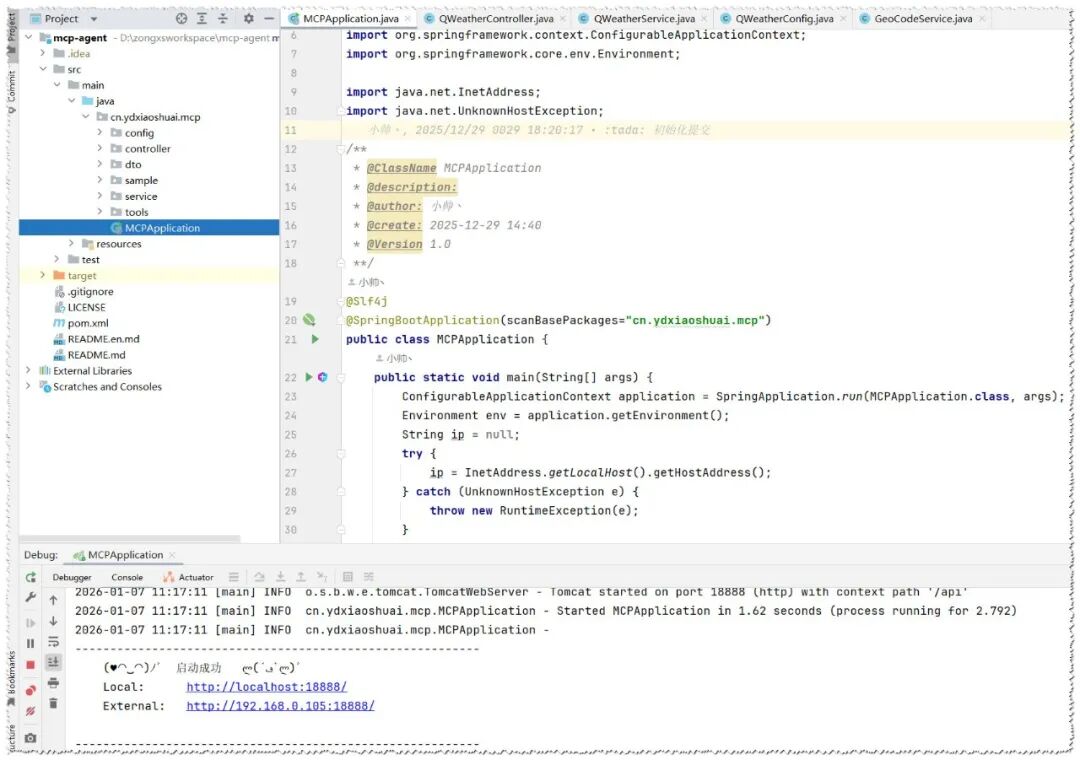
Task: Click author annotation above line 19
Action: (x=366, y=282)
